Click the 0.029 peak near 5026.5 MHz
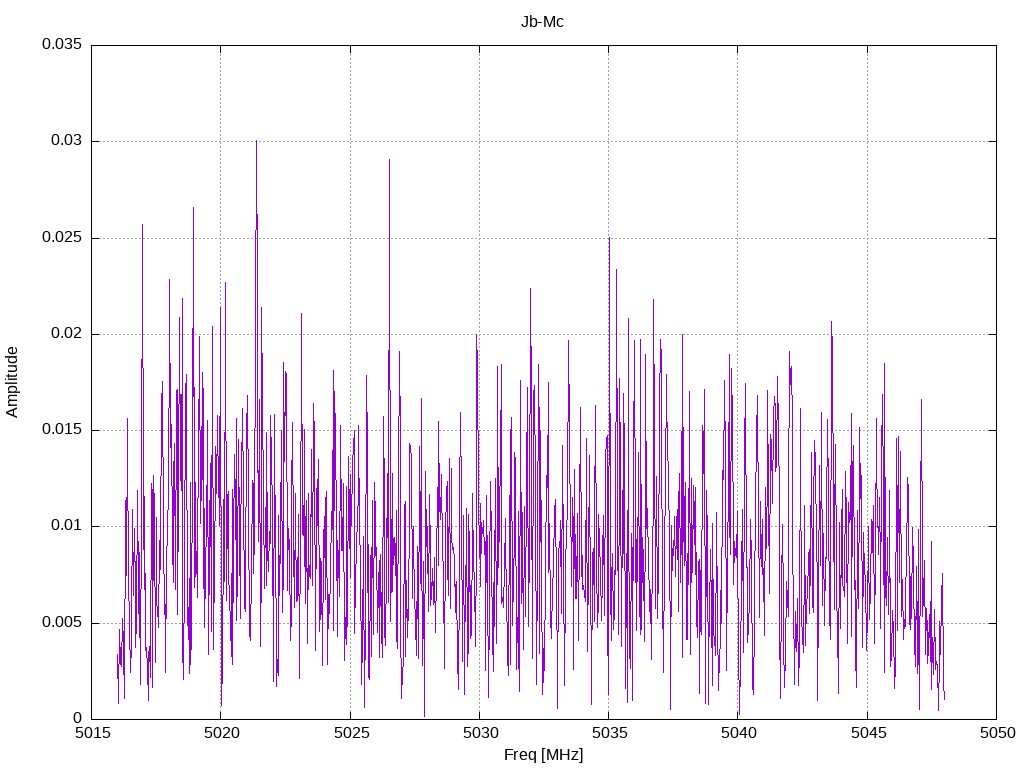Image resolution: width=1024 pixels, height=768 pixels. 389,160
